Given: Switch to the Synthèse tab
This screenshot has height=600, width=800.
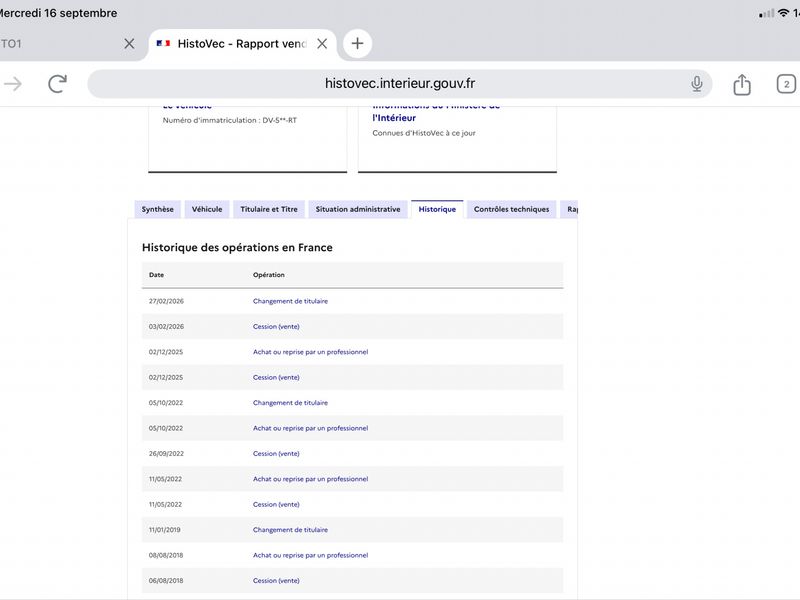Looking at the screenshot, I should click(158, 209).
